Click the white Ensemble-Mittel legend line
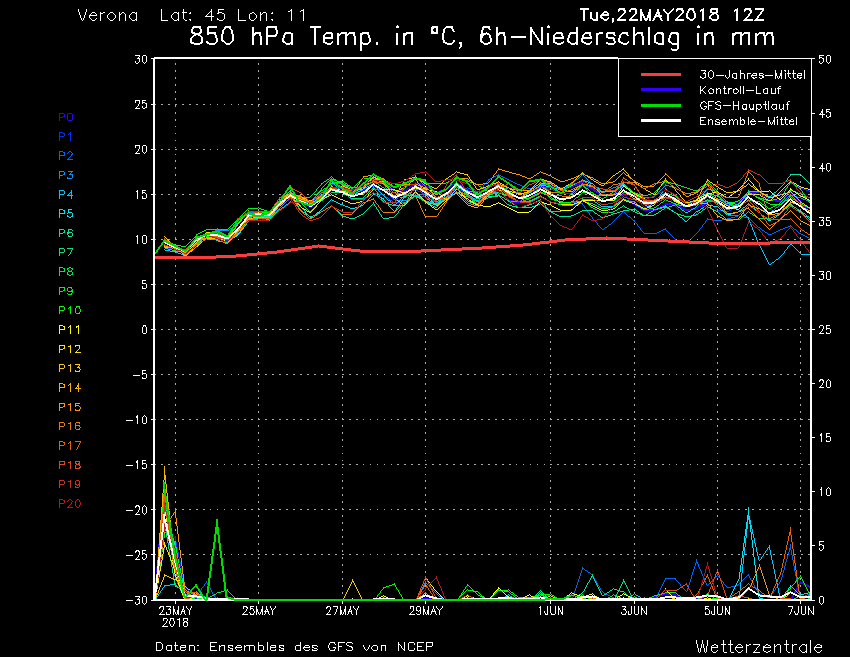The height and width of the screenshot is (657, 850). tap(661, 120)
